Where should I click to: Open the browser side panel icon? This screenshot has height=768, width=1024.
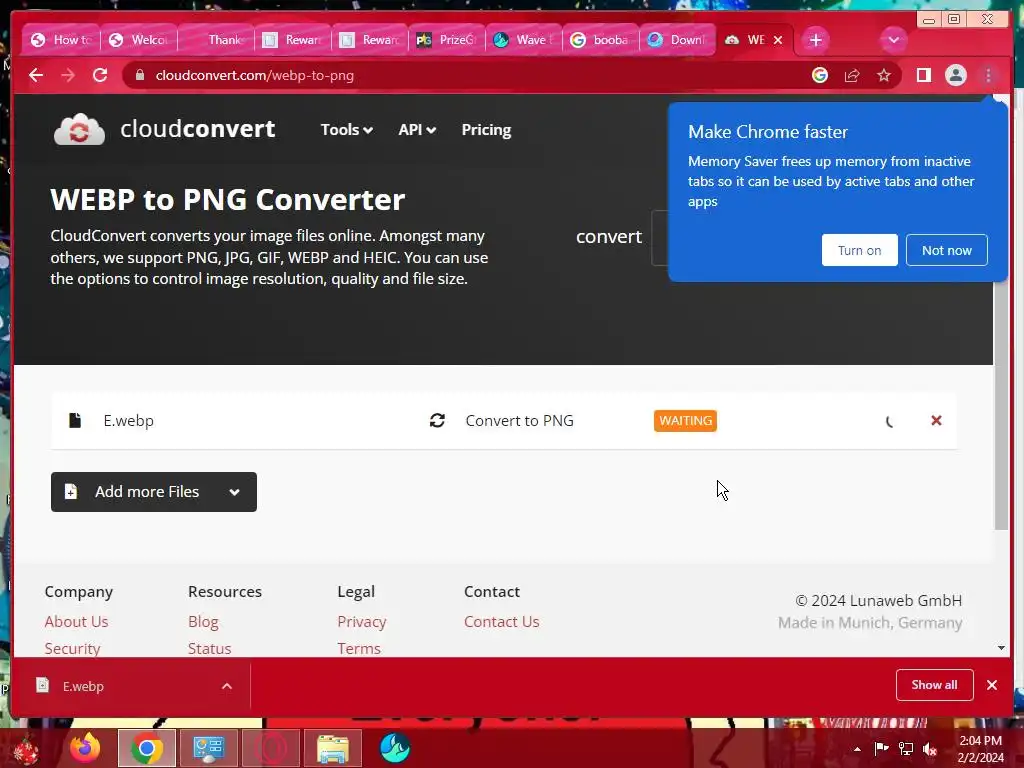coord(923,75)
